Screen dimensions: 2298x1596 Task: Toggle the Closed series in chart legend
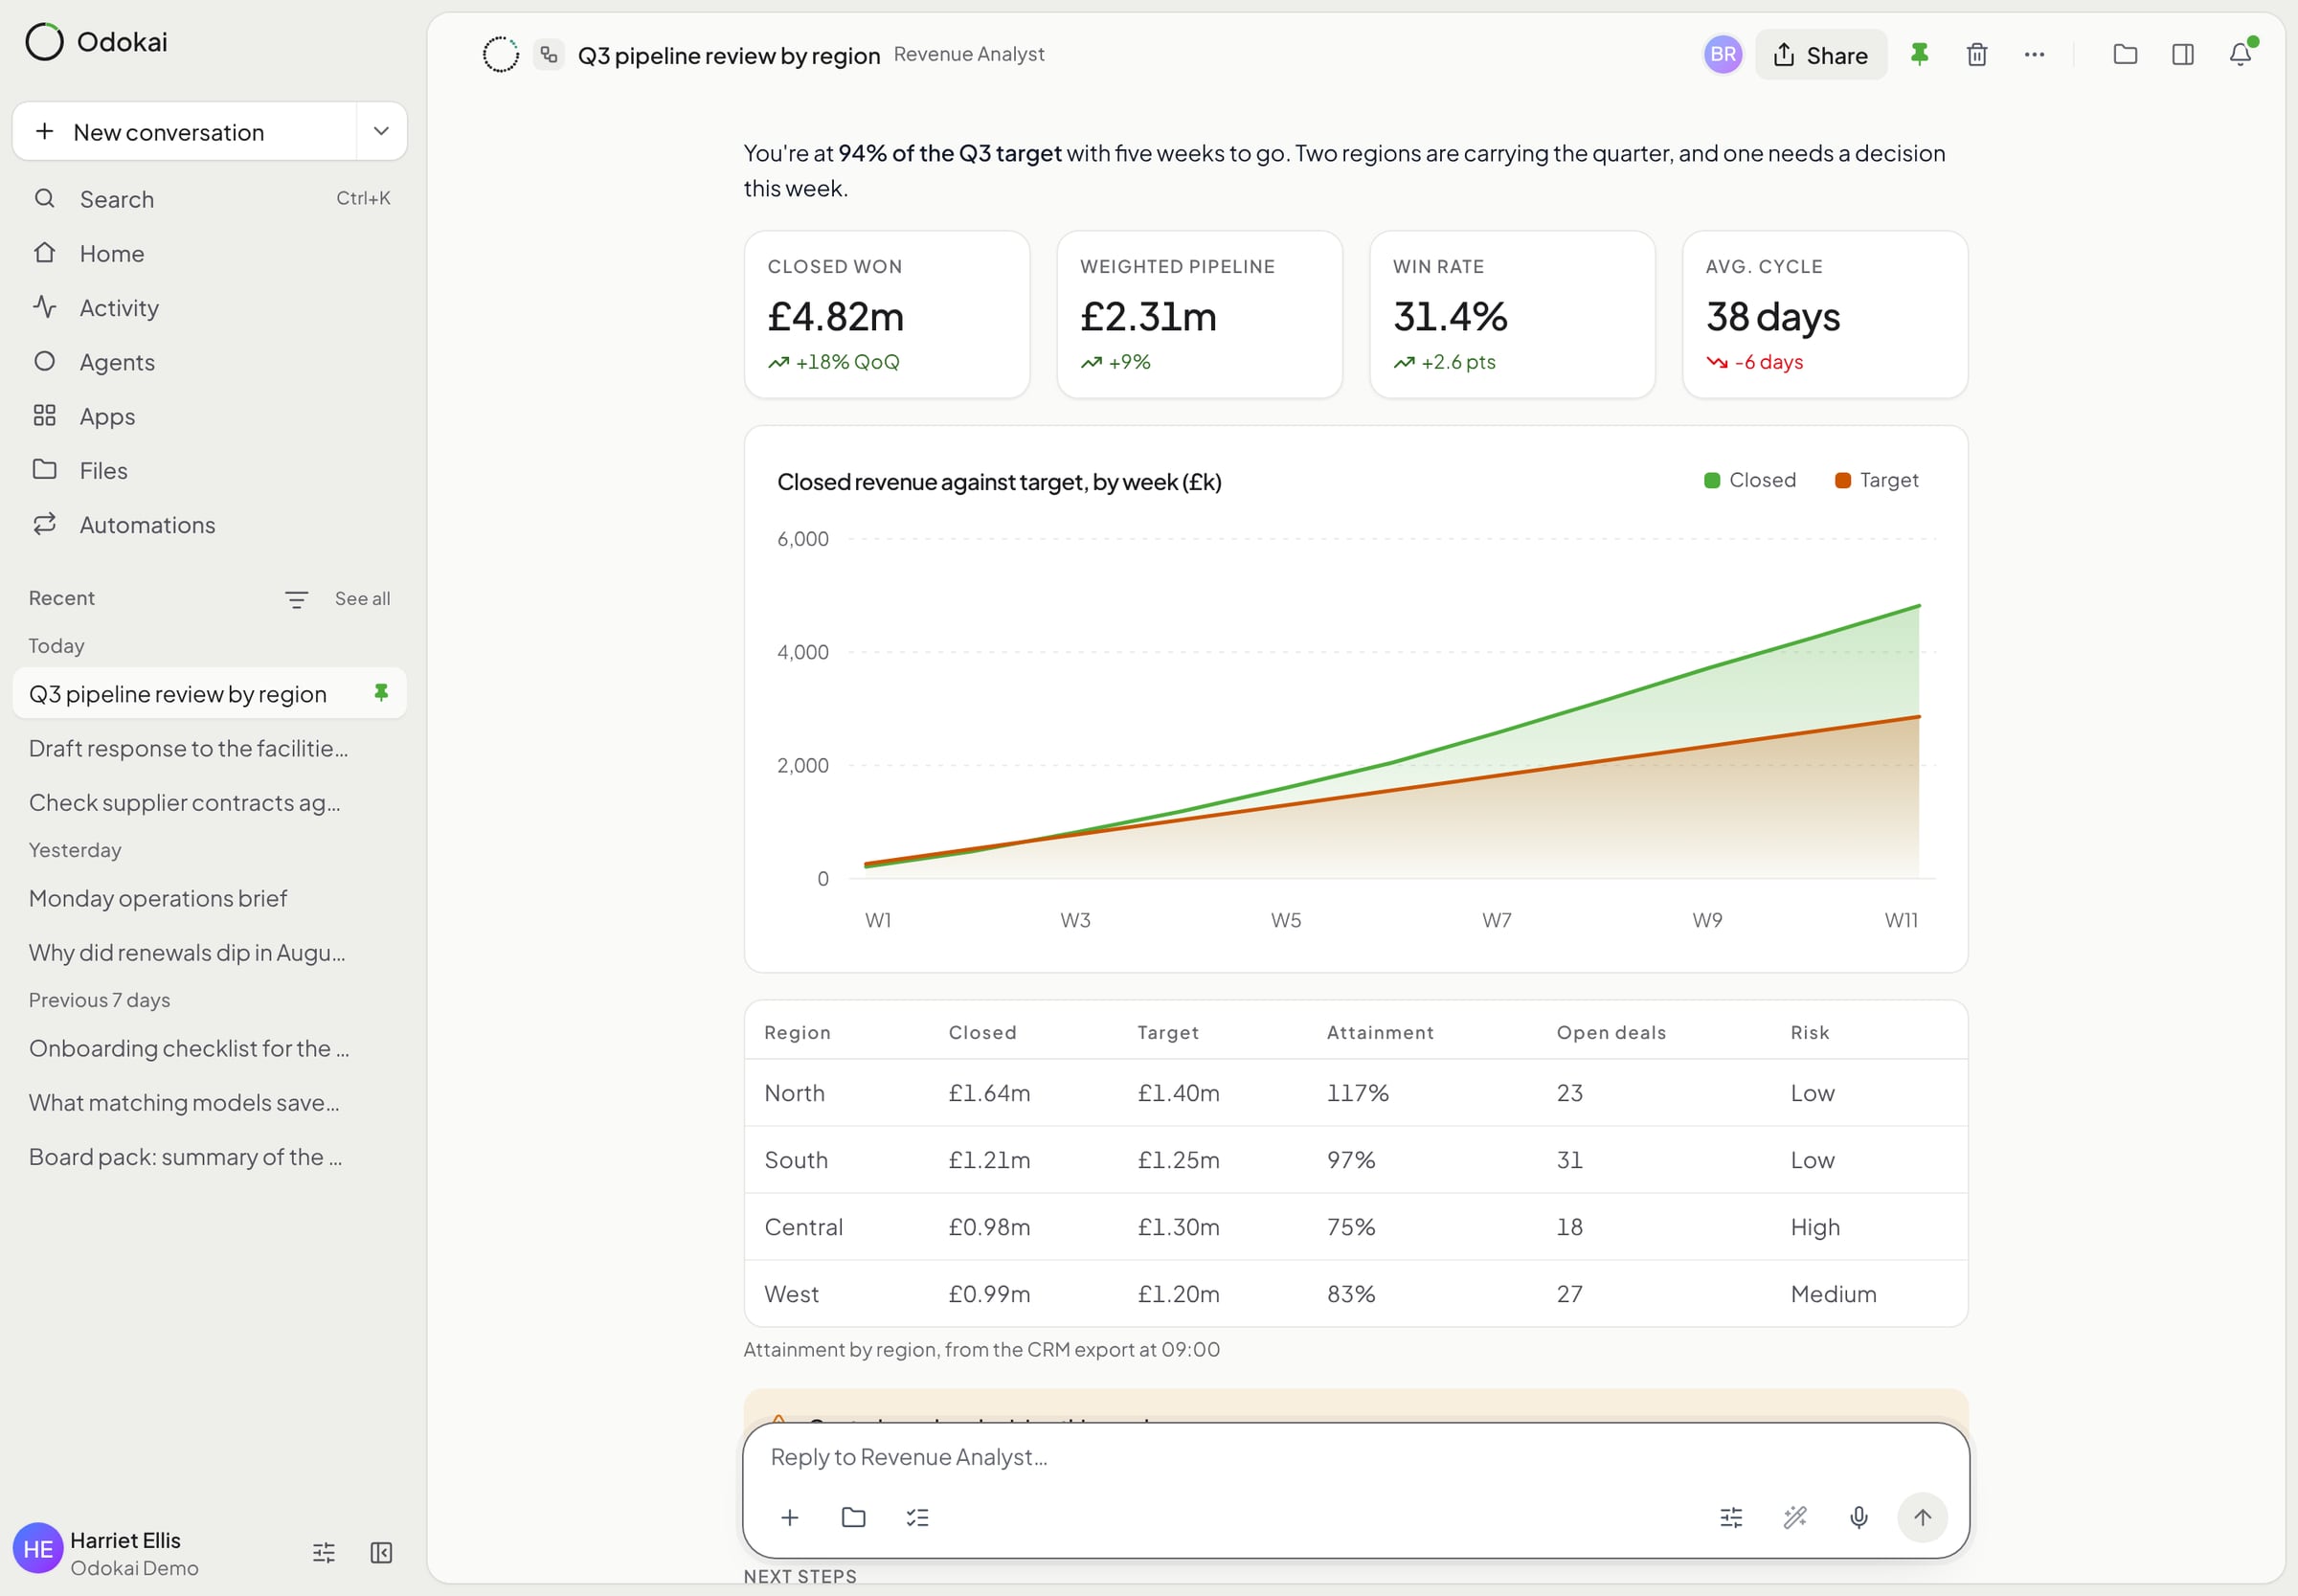[1750, 480]
